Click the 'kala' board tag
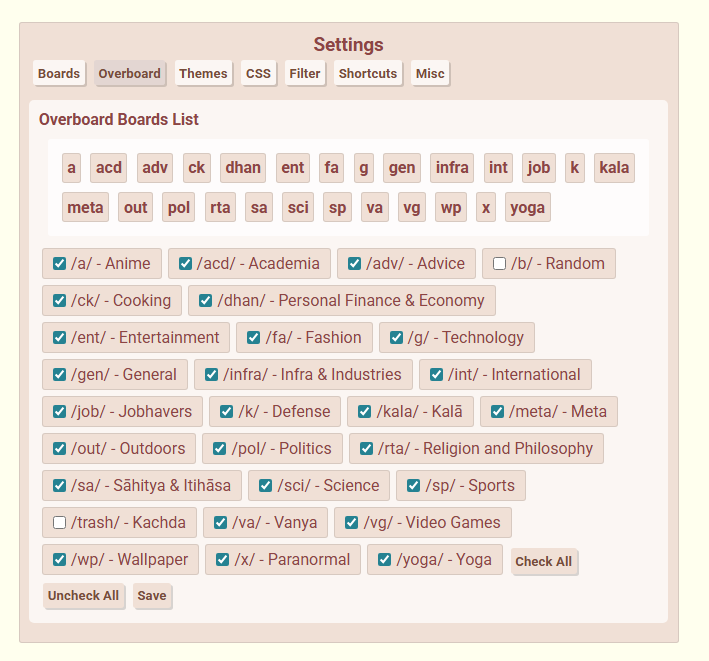Screen dimensions: 709x661 (614, 168)
